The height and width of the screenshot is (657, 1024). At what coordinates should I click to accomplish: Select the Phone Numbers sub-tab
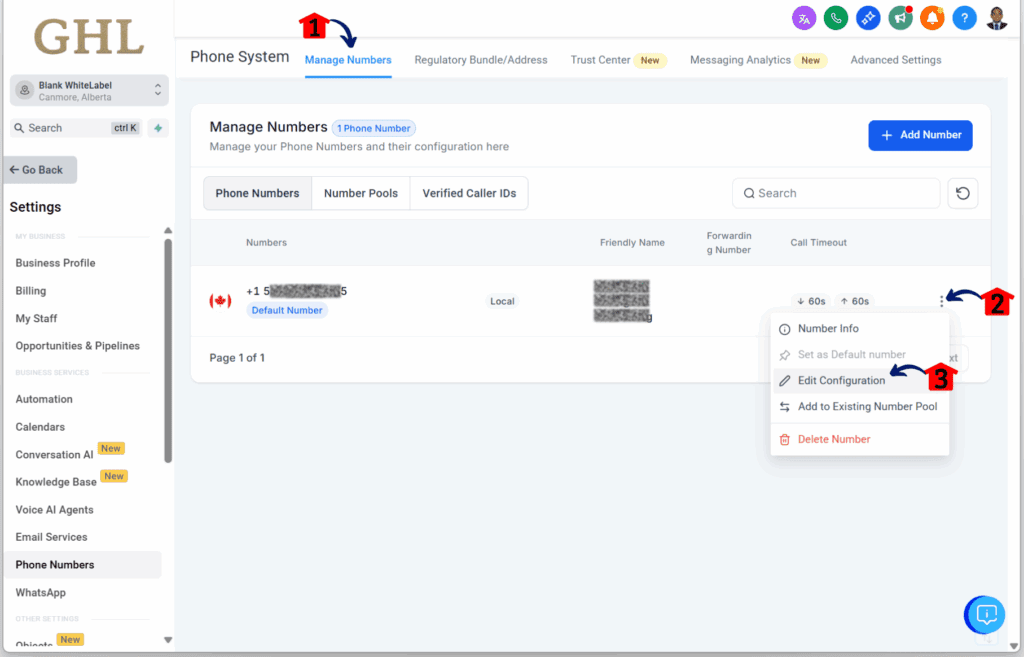point(257,193)
